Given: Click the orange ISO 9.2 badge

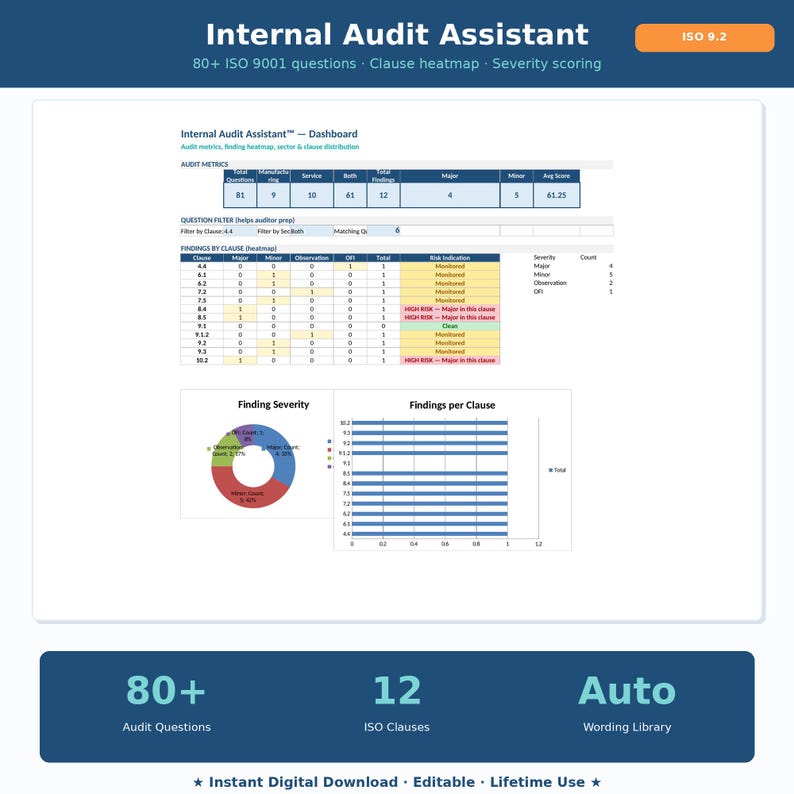Looking at the screenshot, I should (x=704, y=37).
